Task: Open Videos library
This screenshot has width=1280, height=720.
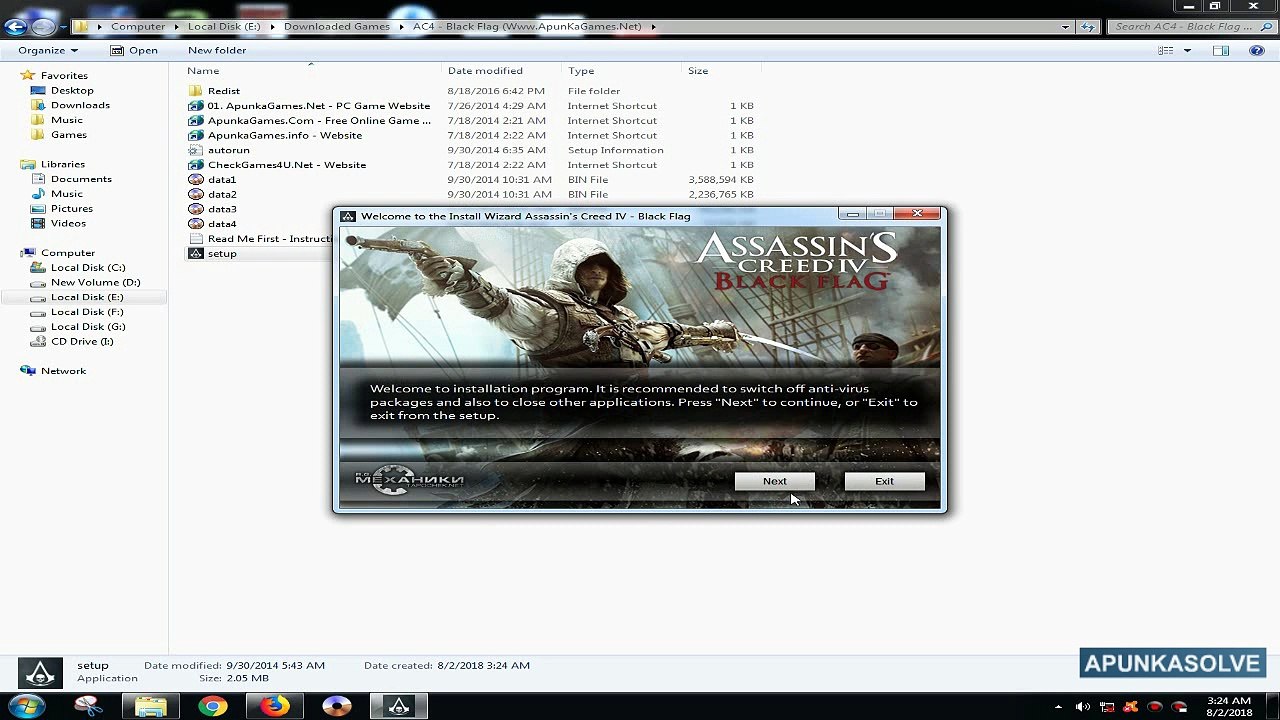Action: click(x=69, y=223)
